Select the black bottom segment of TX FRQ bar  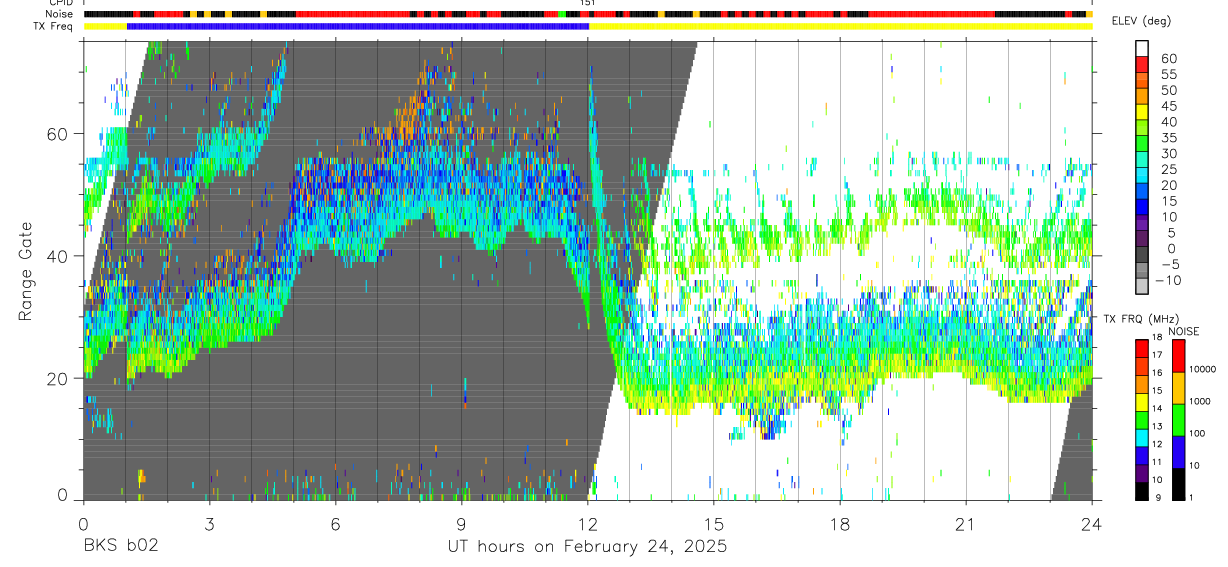tap(1142, 490)
